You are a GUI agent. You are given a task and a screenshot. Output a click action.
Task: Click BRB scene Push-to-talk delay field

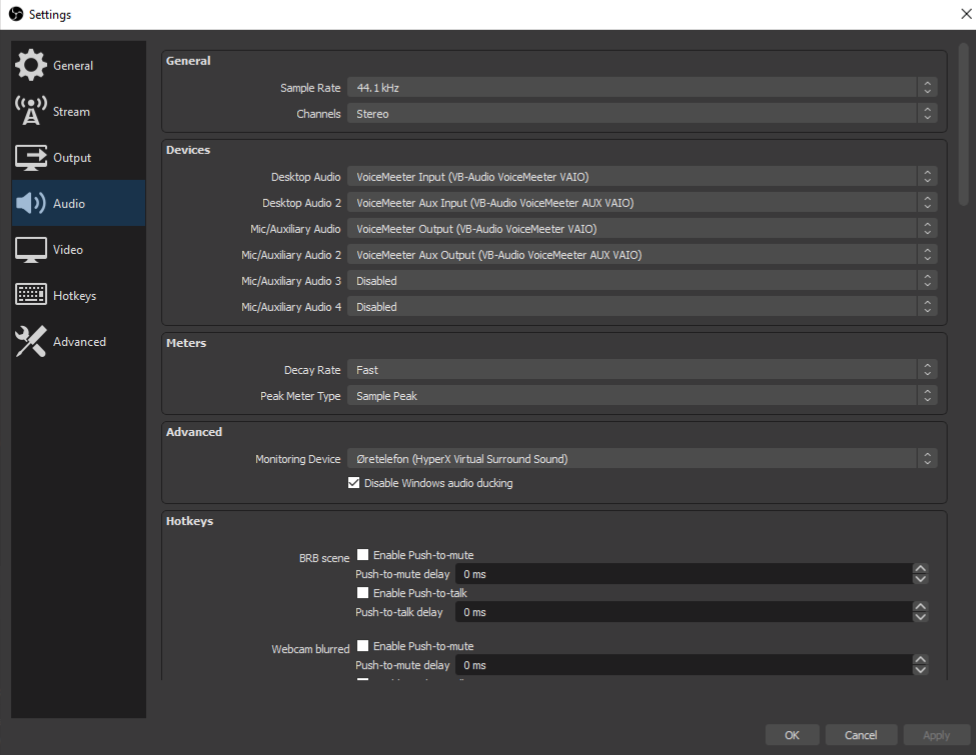click(683, 612)
